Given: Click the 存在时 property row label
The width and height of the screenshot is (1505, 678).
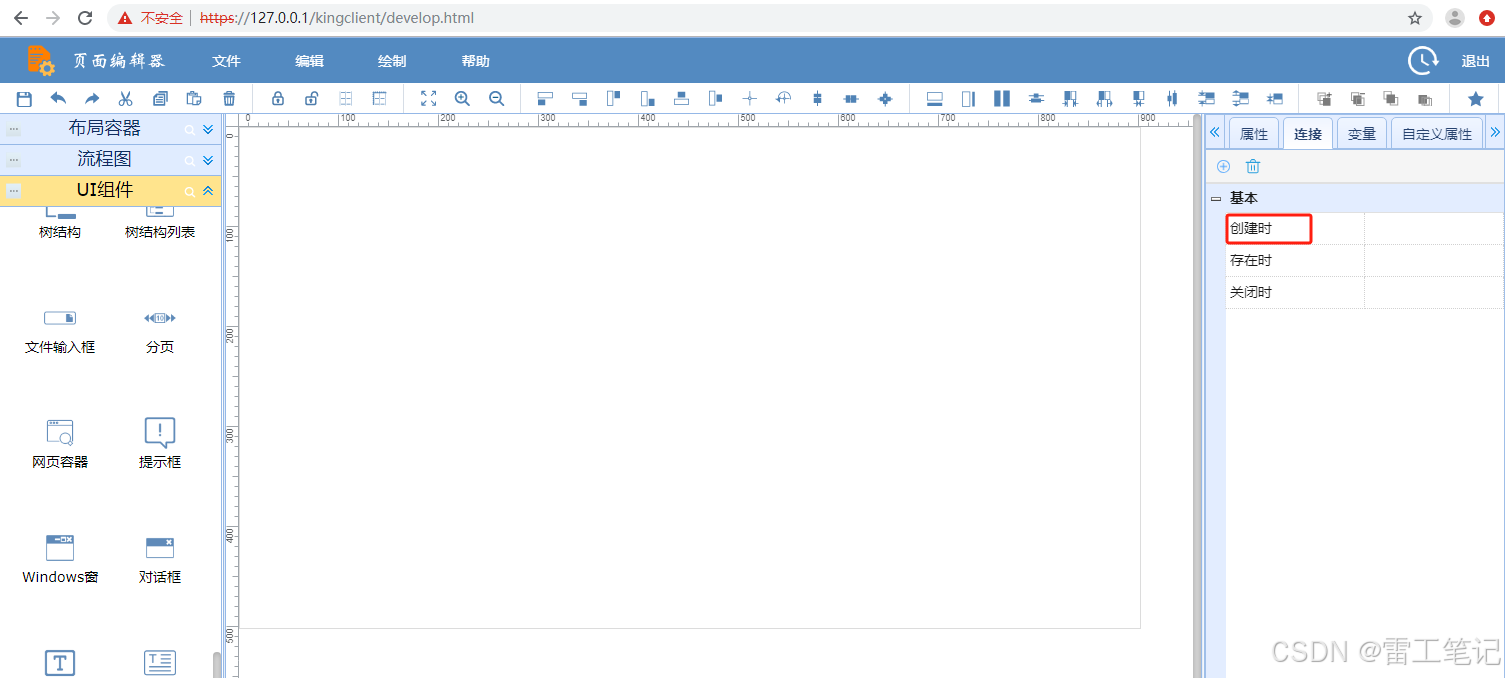Looking at the screenshot, I should pos(1251,260).
